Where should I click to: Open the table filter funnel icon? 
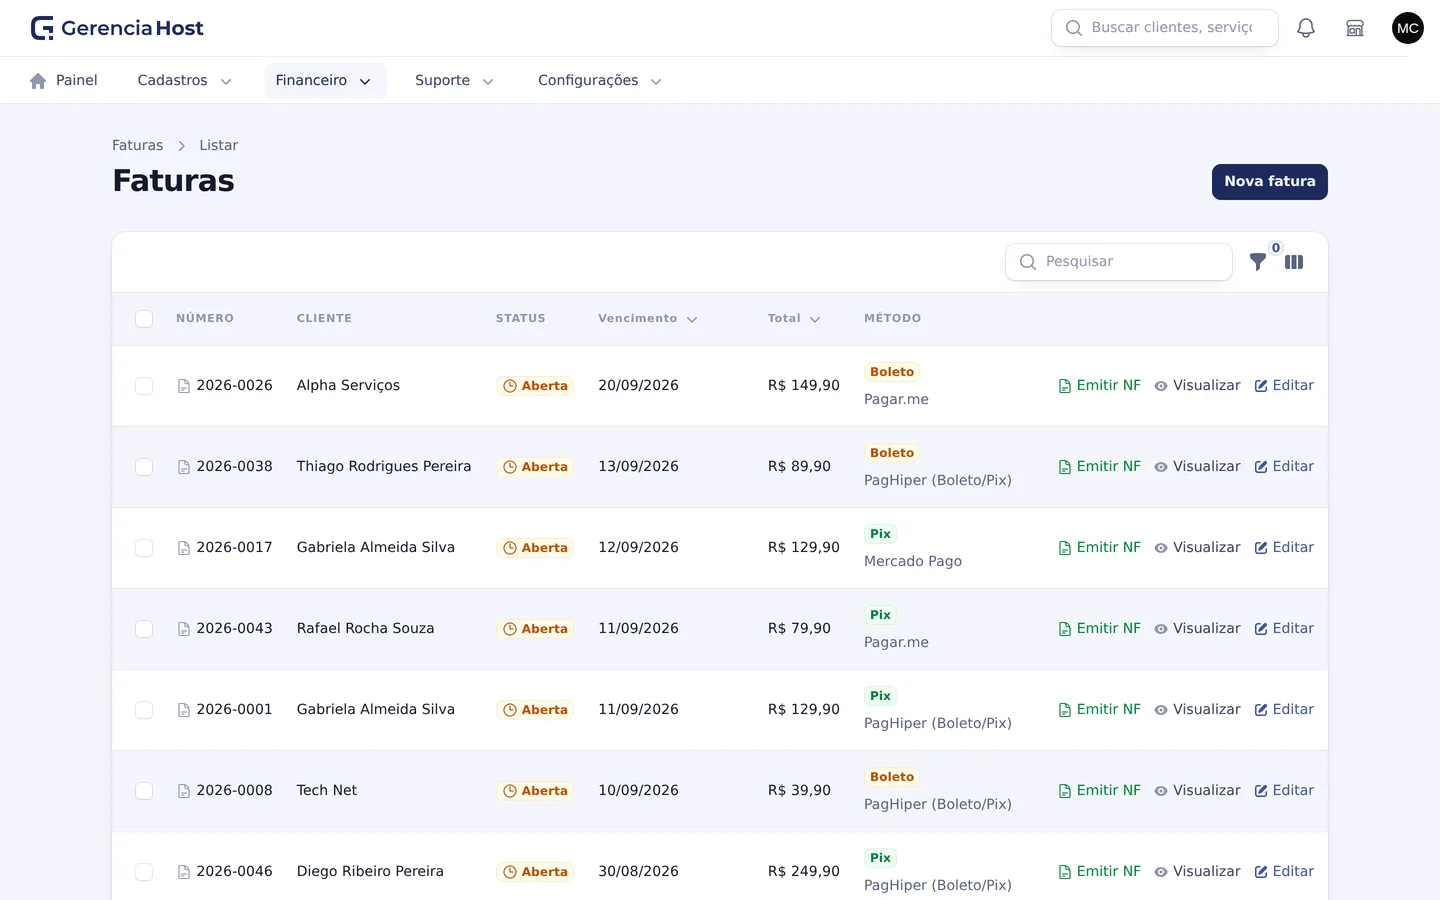pyautogui.click(x=1258, y=262)
